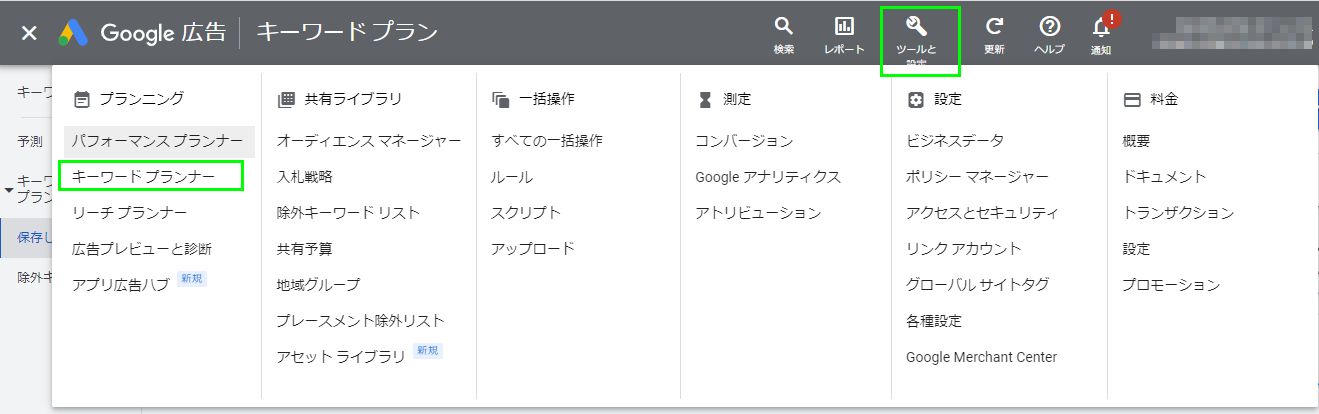This screenshot has width=1319, height=414.
Task: Select プレースメント除外リスト
Action: (x=360, y=321)
